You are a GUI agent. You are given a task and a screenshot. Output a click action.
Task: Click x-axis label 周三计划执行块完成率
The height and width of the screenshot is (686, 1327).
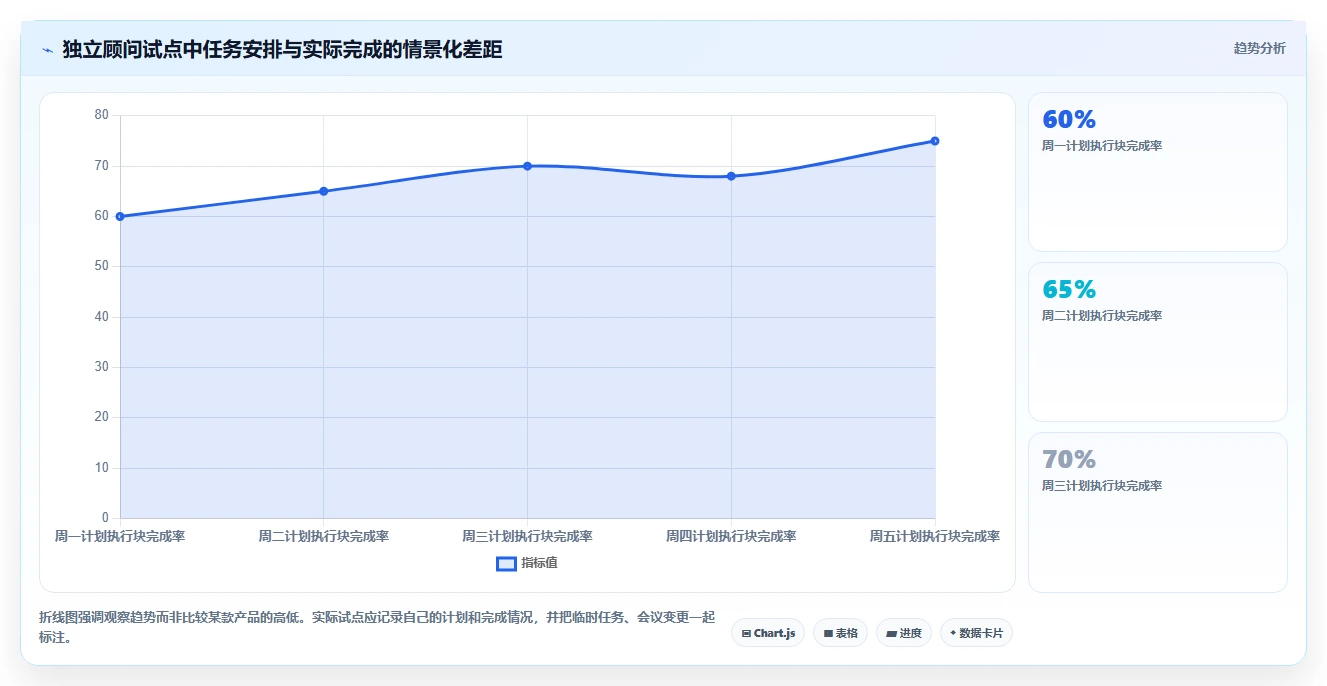click(527, 536)
